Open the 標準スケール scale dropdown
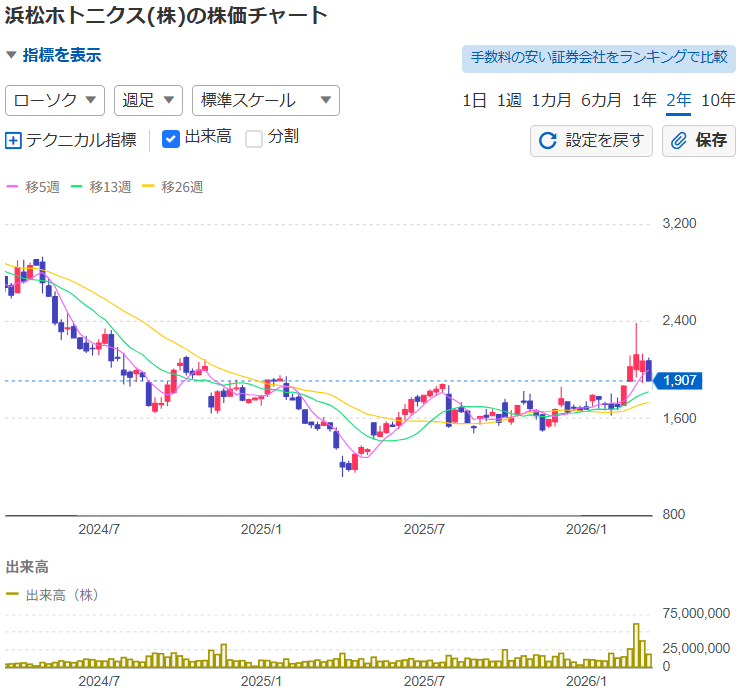The width and height of the screenshot is (744, 696). [265, 100]
